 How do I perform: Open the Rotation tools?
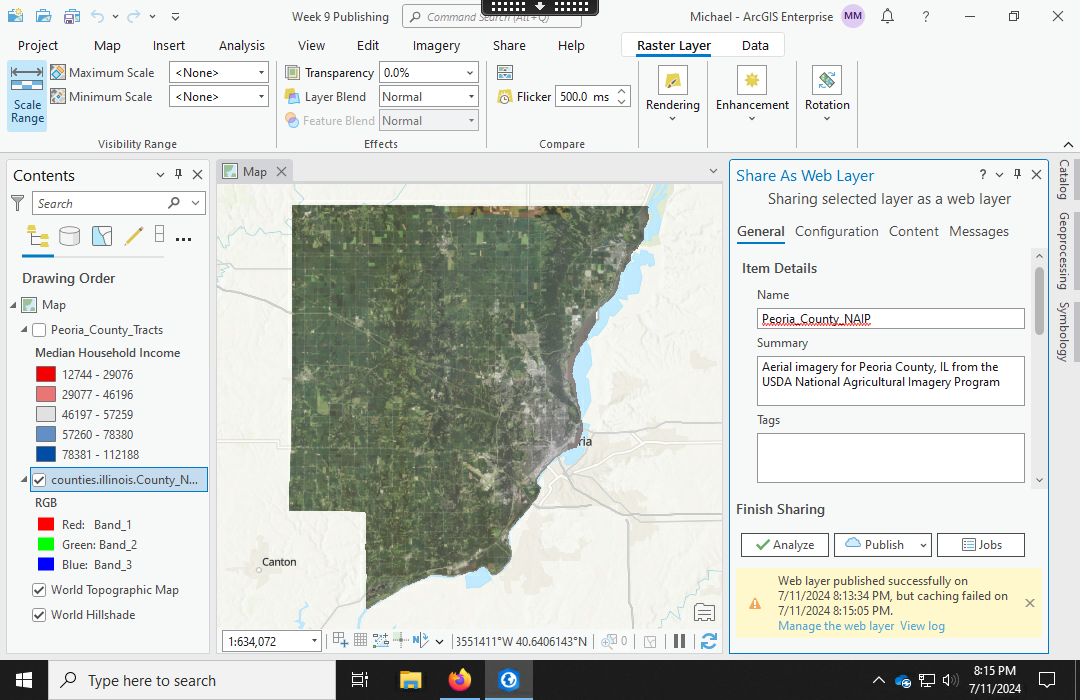pyautogui.click(x=827, y=94)
